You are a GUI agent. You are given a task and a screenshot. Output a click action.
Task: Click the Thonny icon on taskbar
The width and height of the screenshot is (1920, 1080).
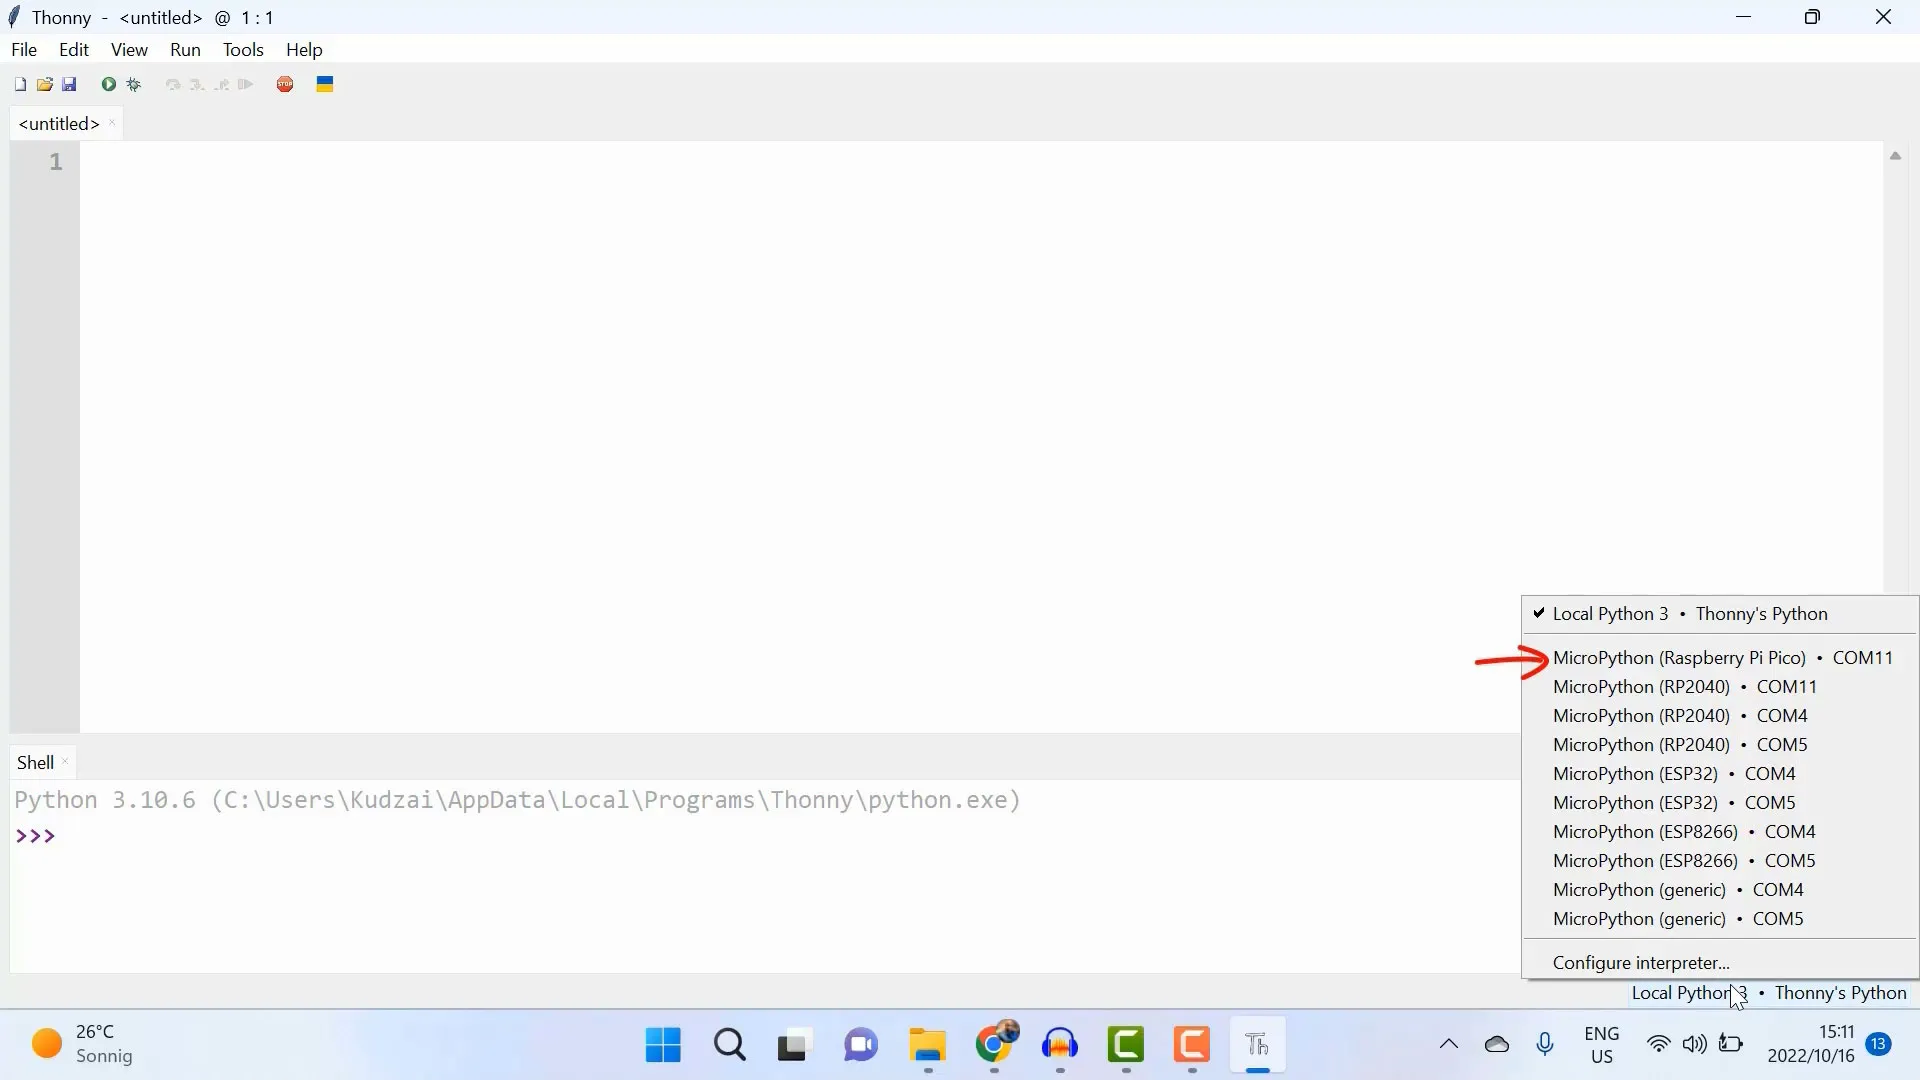(1258, 1045)
